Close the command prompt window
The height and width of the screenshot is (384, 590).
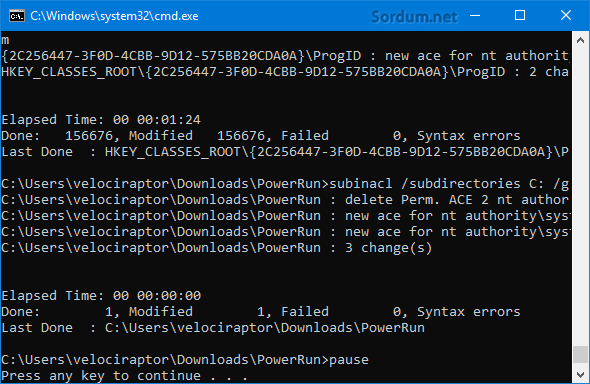[566, 15]
